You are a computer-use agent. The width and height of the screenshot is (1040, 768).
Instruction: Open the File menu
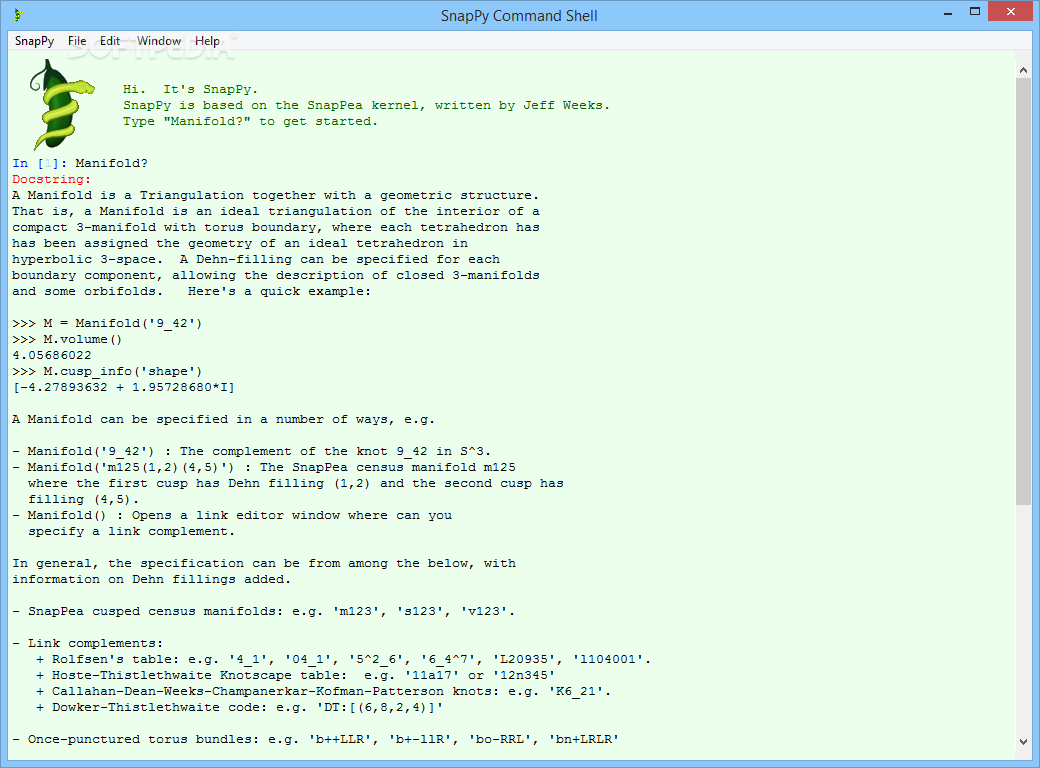[77, 41]
